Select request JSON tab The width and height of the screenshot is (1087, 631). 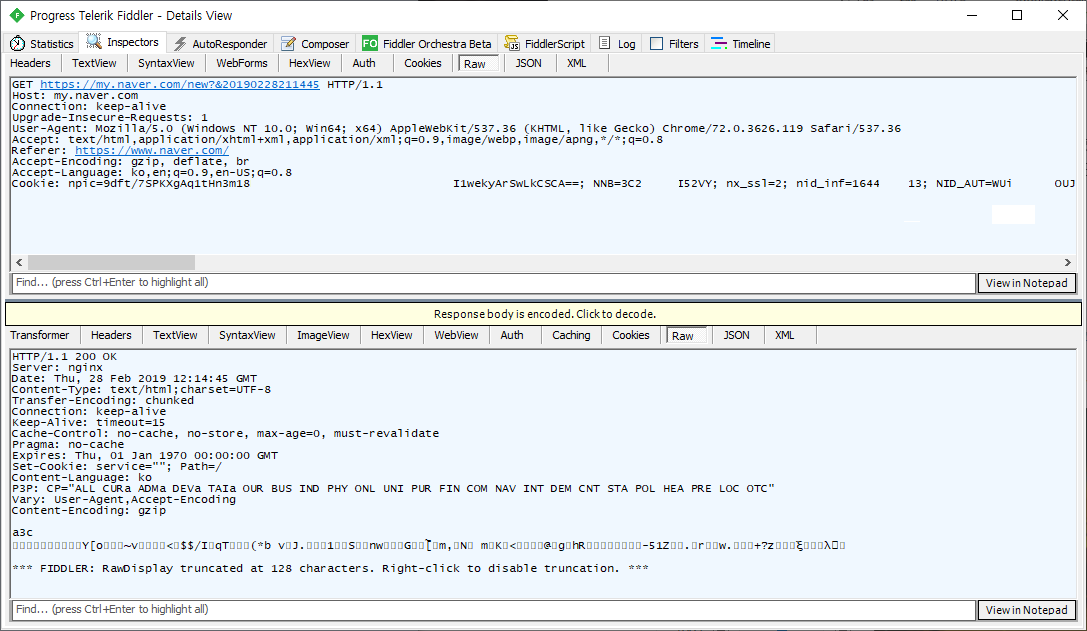(x=528, y=63)
